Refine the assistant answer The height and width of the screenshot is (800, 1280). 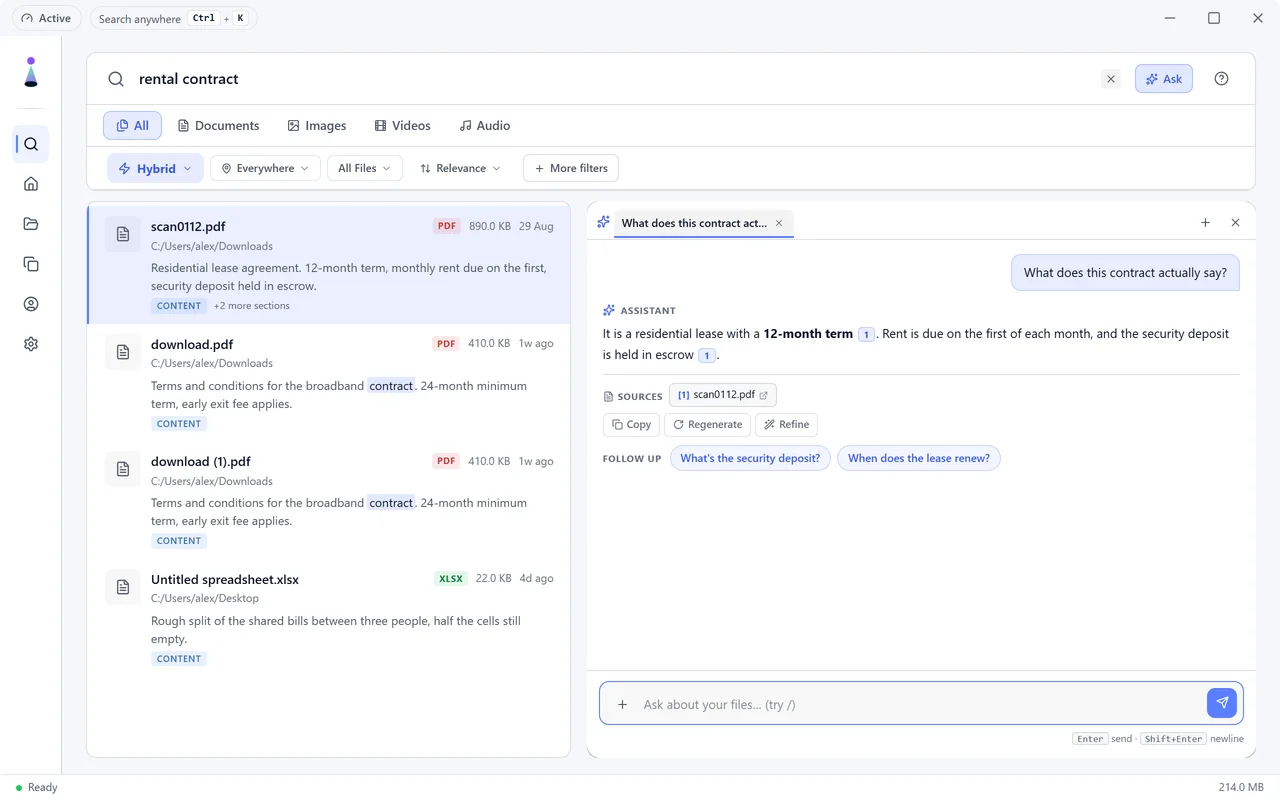pos(786,424)
